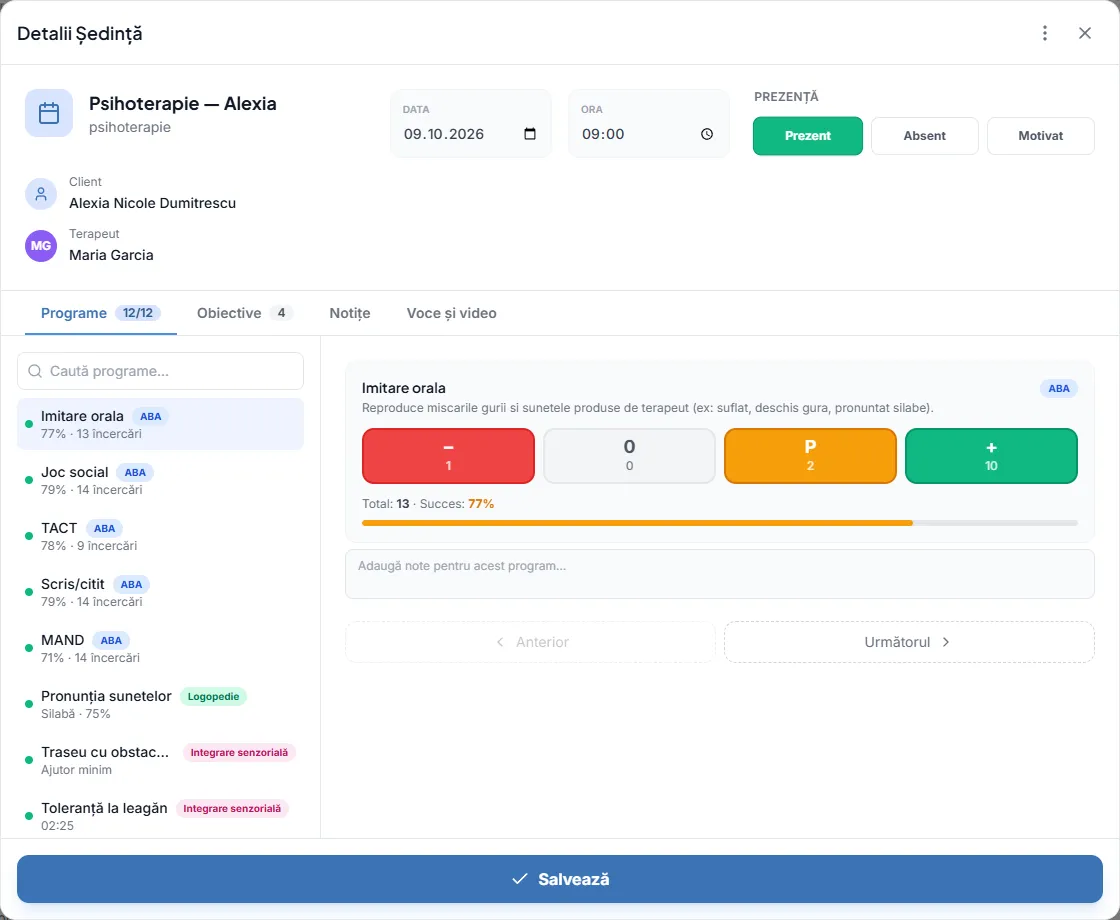Mark attendance as Prezent
The image size is (1120, 920).
pyautogui.click(x=808, y=136)
